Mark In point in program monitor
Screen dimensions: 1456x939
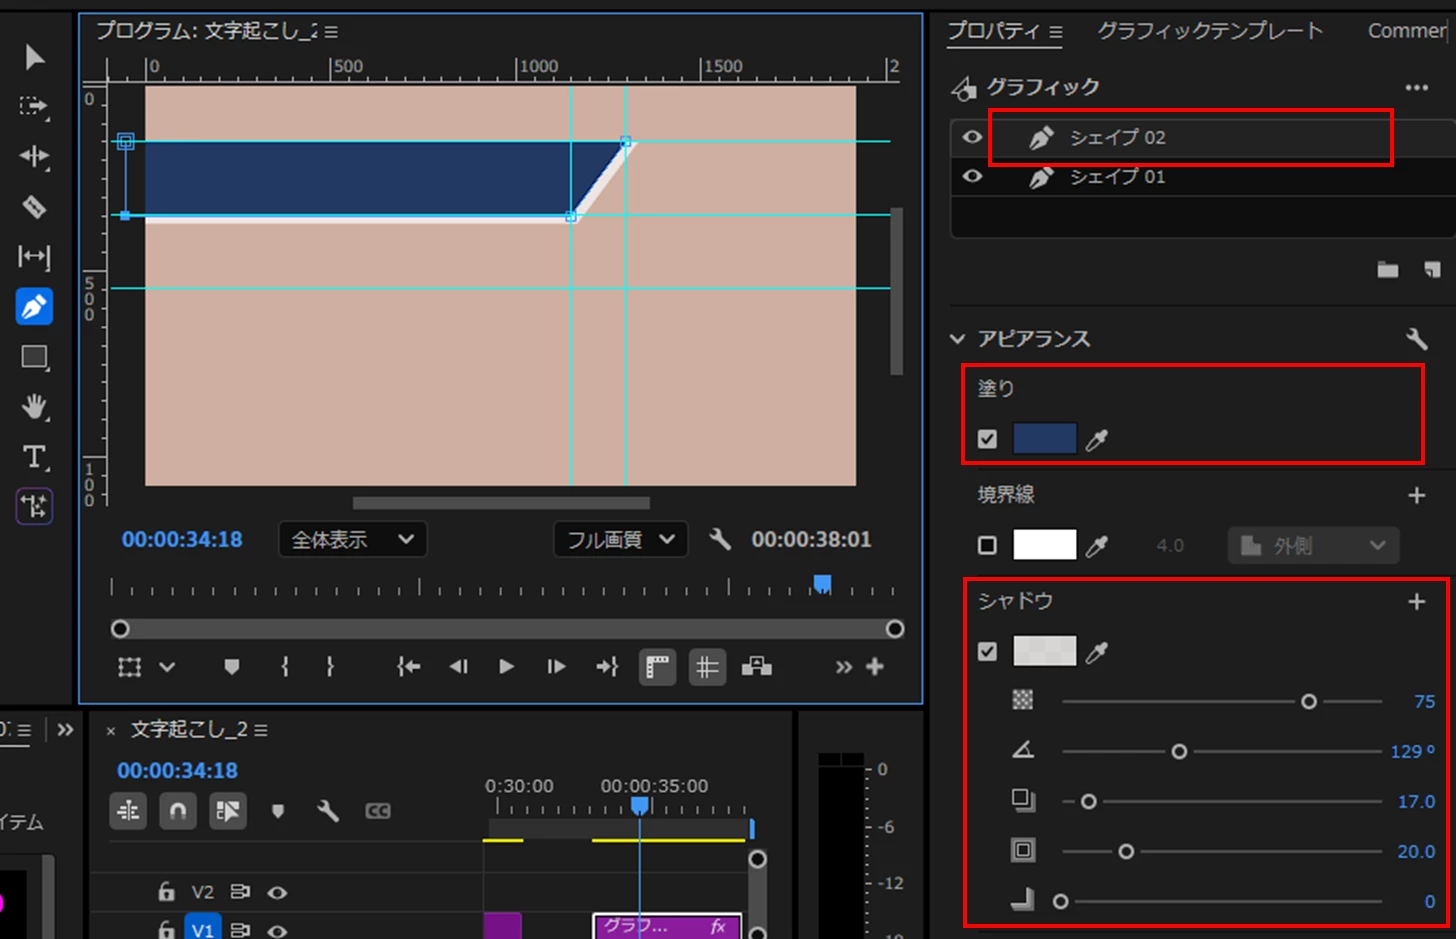click(285, 667)
